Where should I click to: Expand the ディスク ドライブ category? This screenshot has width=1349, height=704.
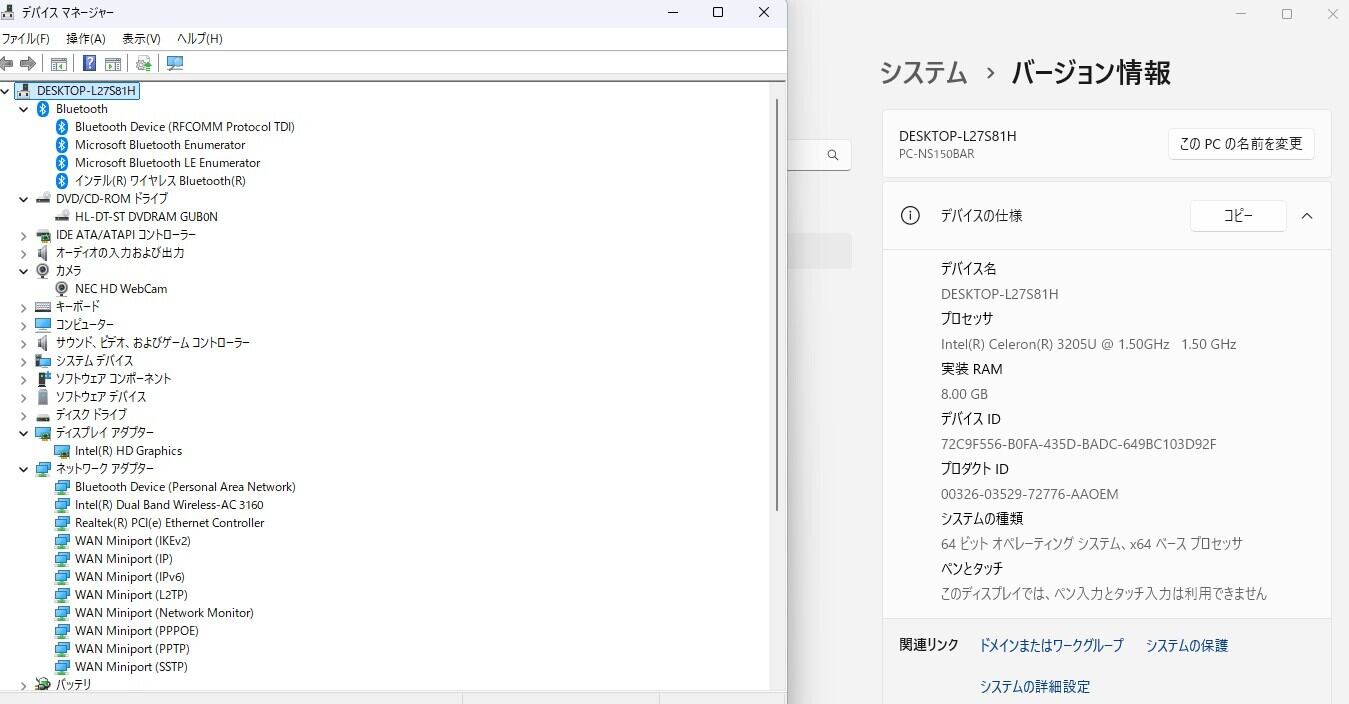(24, 415)
